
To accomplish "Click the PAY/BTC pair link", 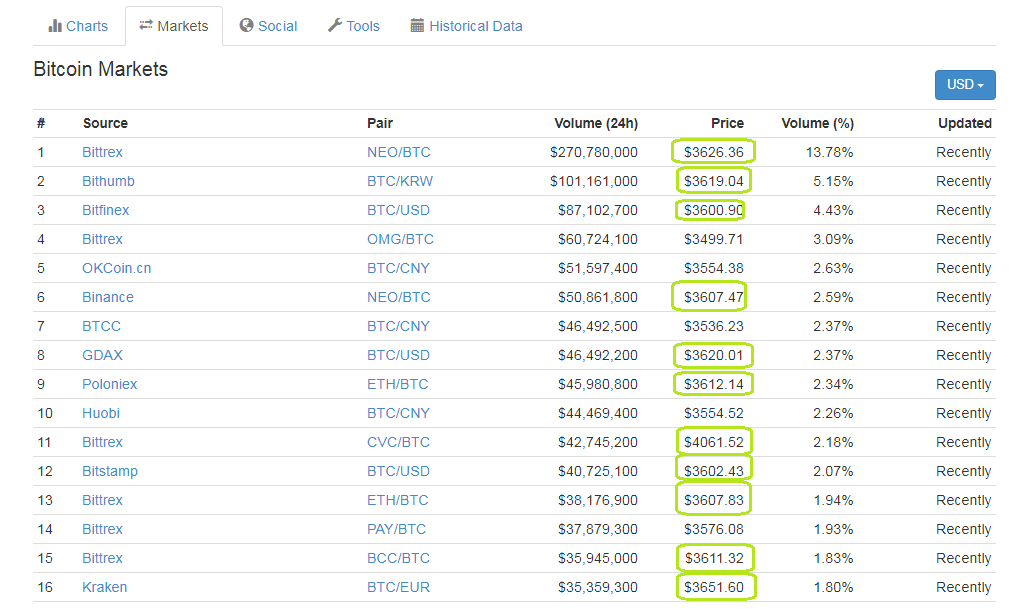I will coord(396,529).
